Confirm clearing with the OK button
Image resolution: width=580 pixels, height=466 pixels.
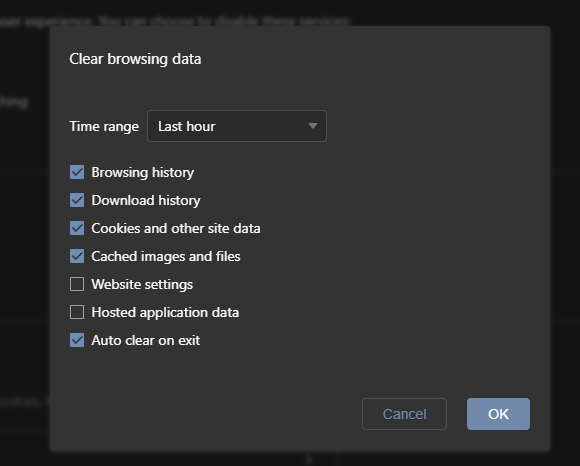tap(498, 414)
